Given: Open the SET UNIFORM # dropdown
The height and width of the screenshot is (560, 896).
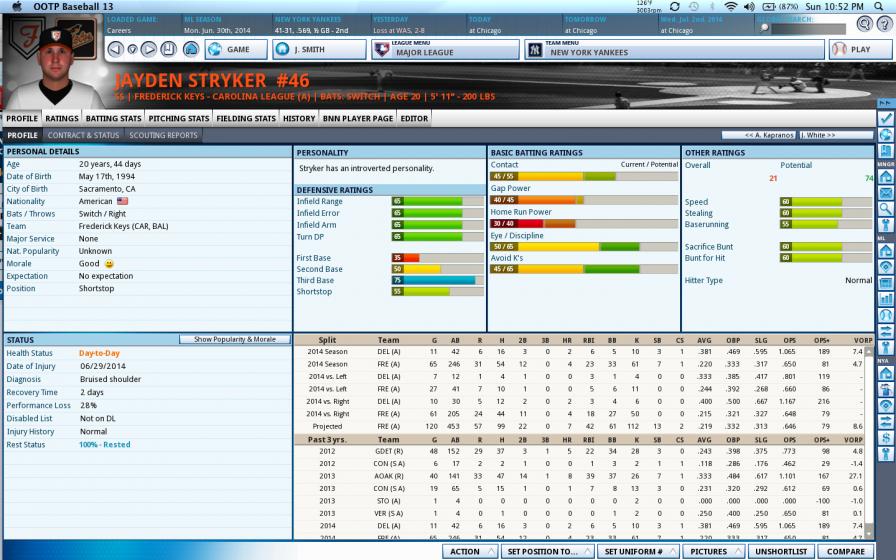Looking at the screenshot, I should [638, 551].
